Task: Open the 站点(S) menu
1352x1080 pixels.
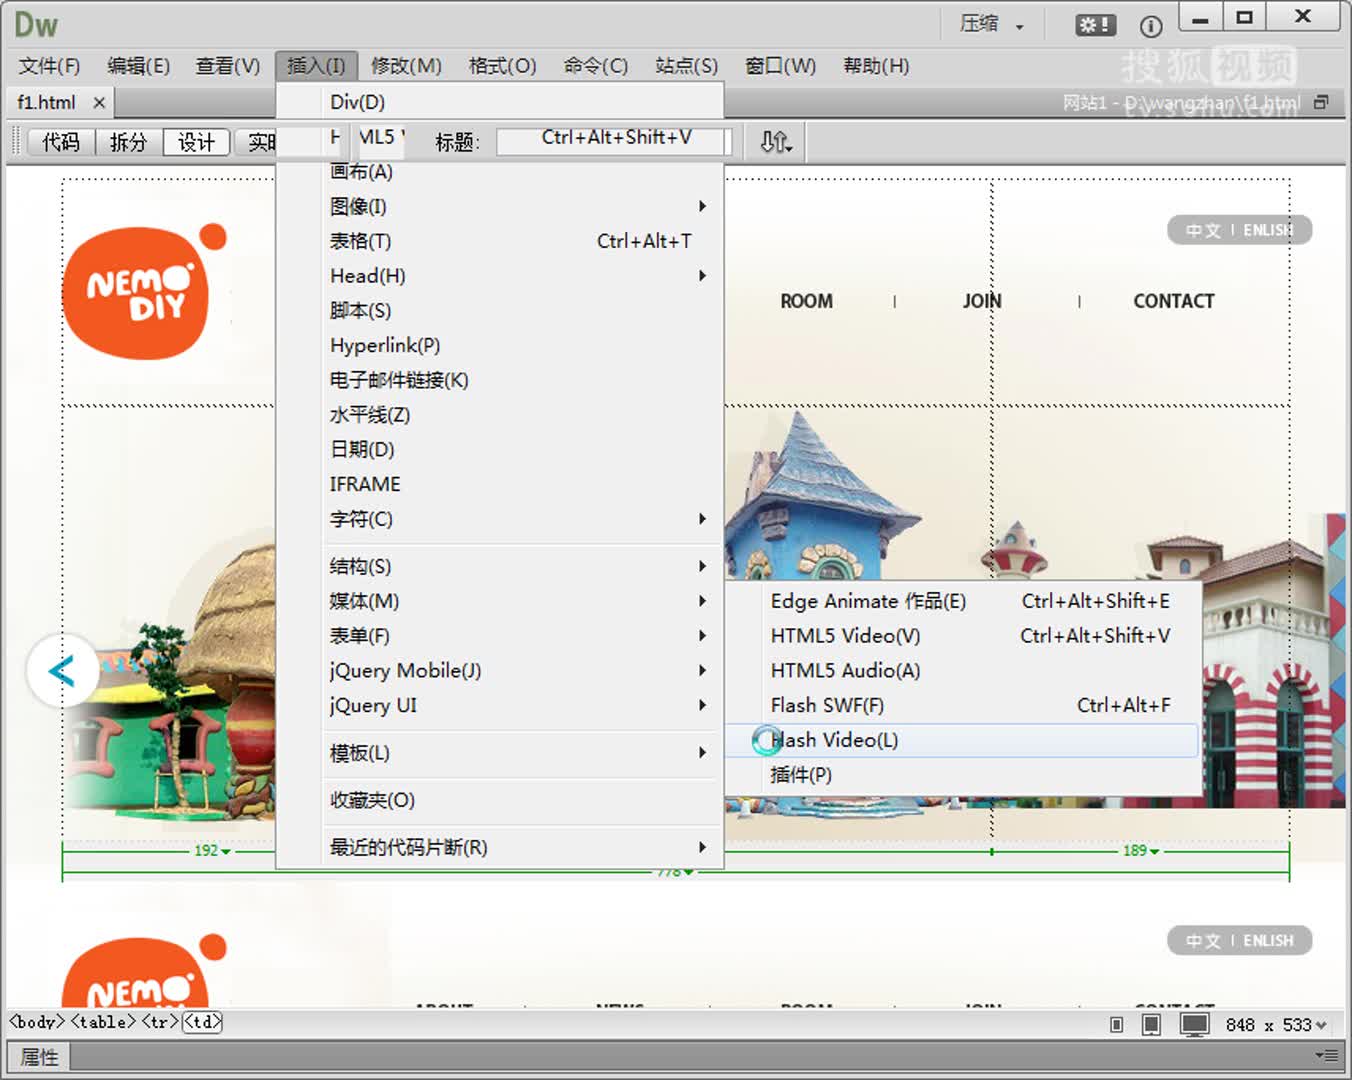Action: (687, 66)
